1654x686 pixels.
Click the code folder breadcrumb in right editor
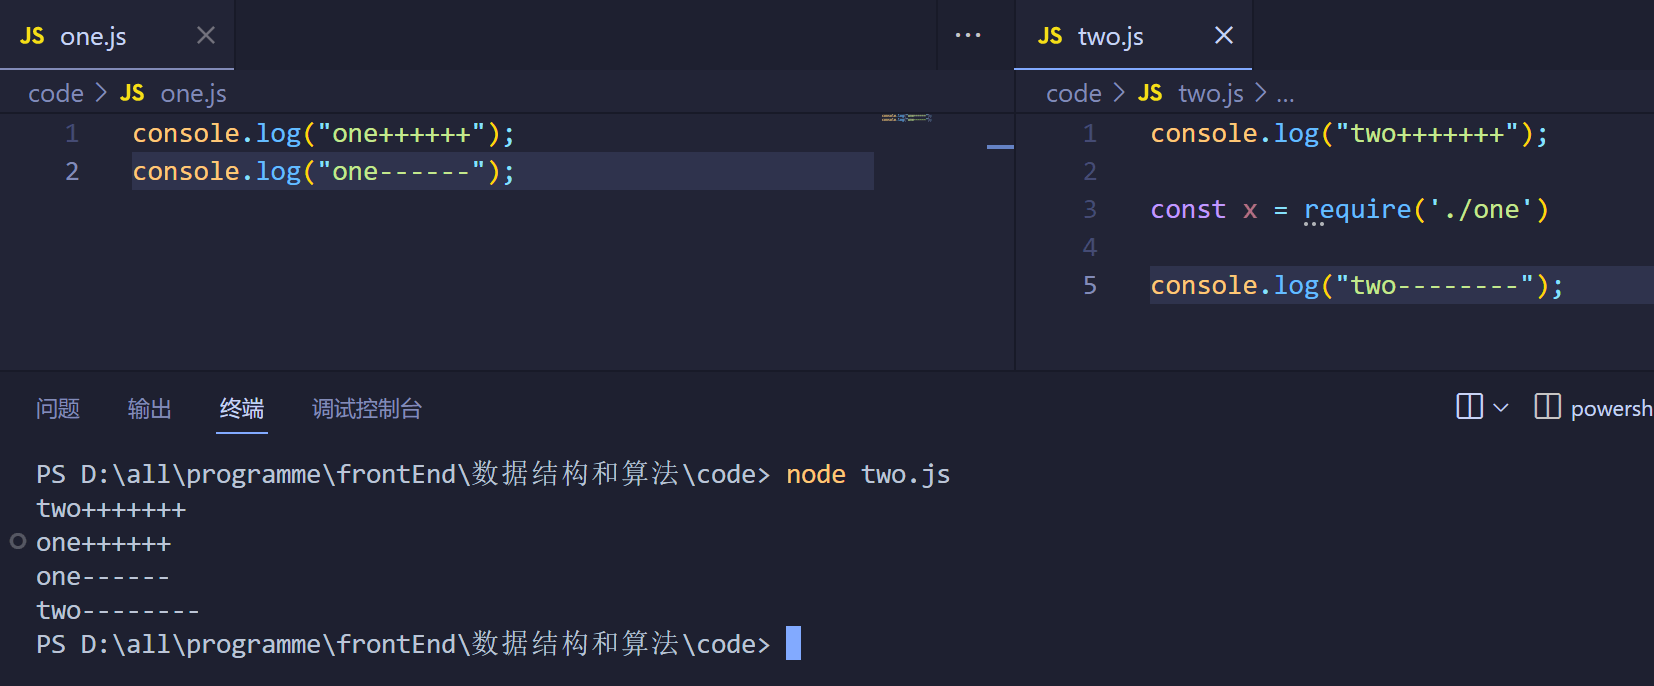(x=1073, y=93)
